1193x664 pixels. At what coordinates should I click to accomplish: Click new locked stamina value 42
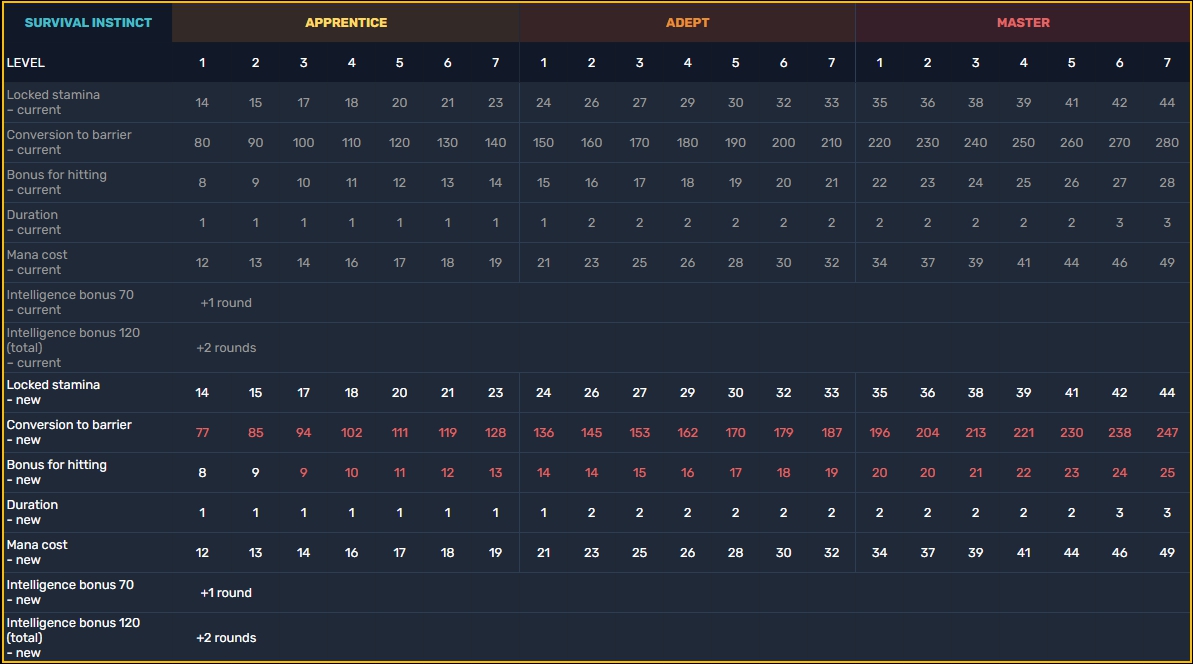pos(1119,392)
